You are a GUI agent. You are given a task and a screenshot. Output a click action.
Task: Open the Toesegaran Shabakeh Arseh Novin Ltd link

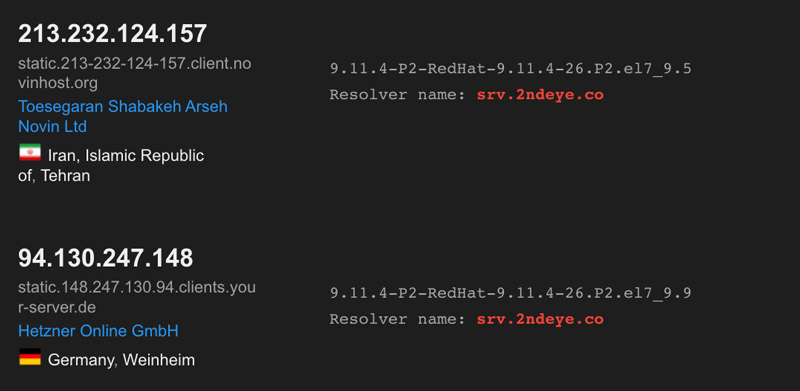tap(123, 116)
